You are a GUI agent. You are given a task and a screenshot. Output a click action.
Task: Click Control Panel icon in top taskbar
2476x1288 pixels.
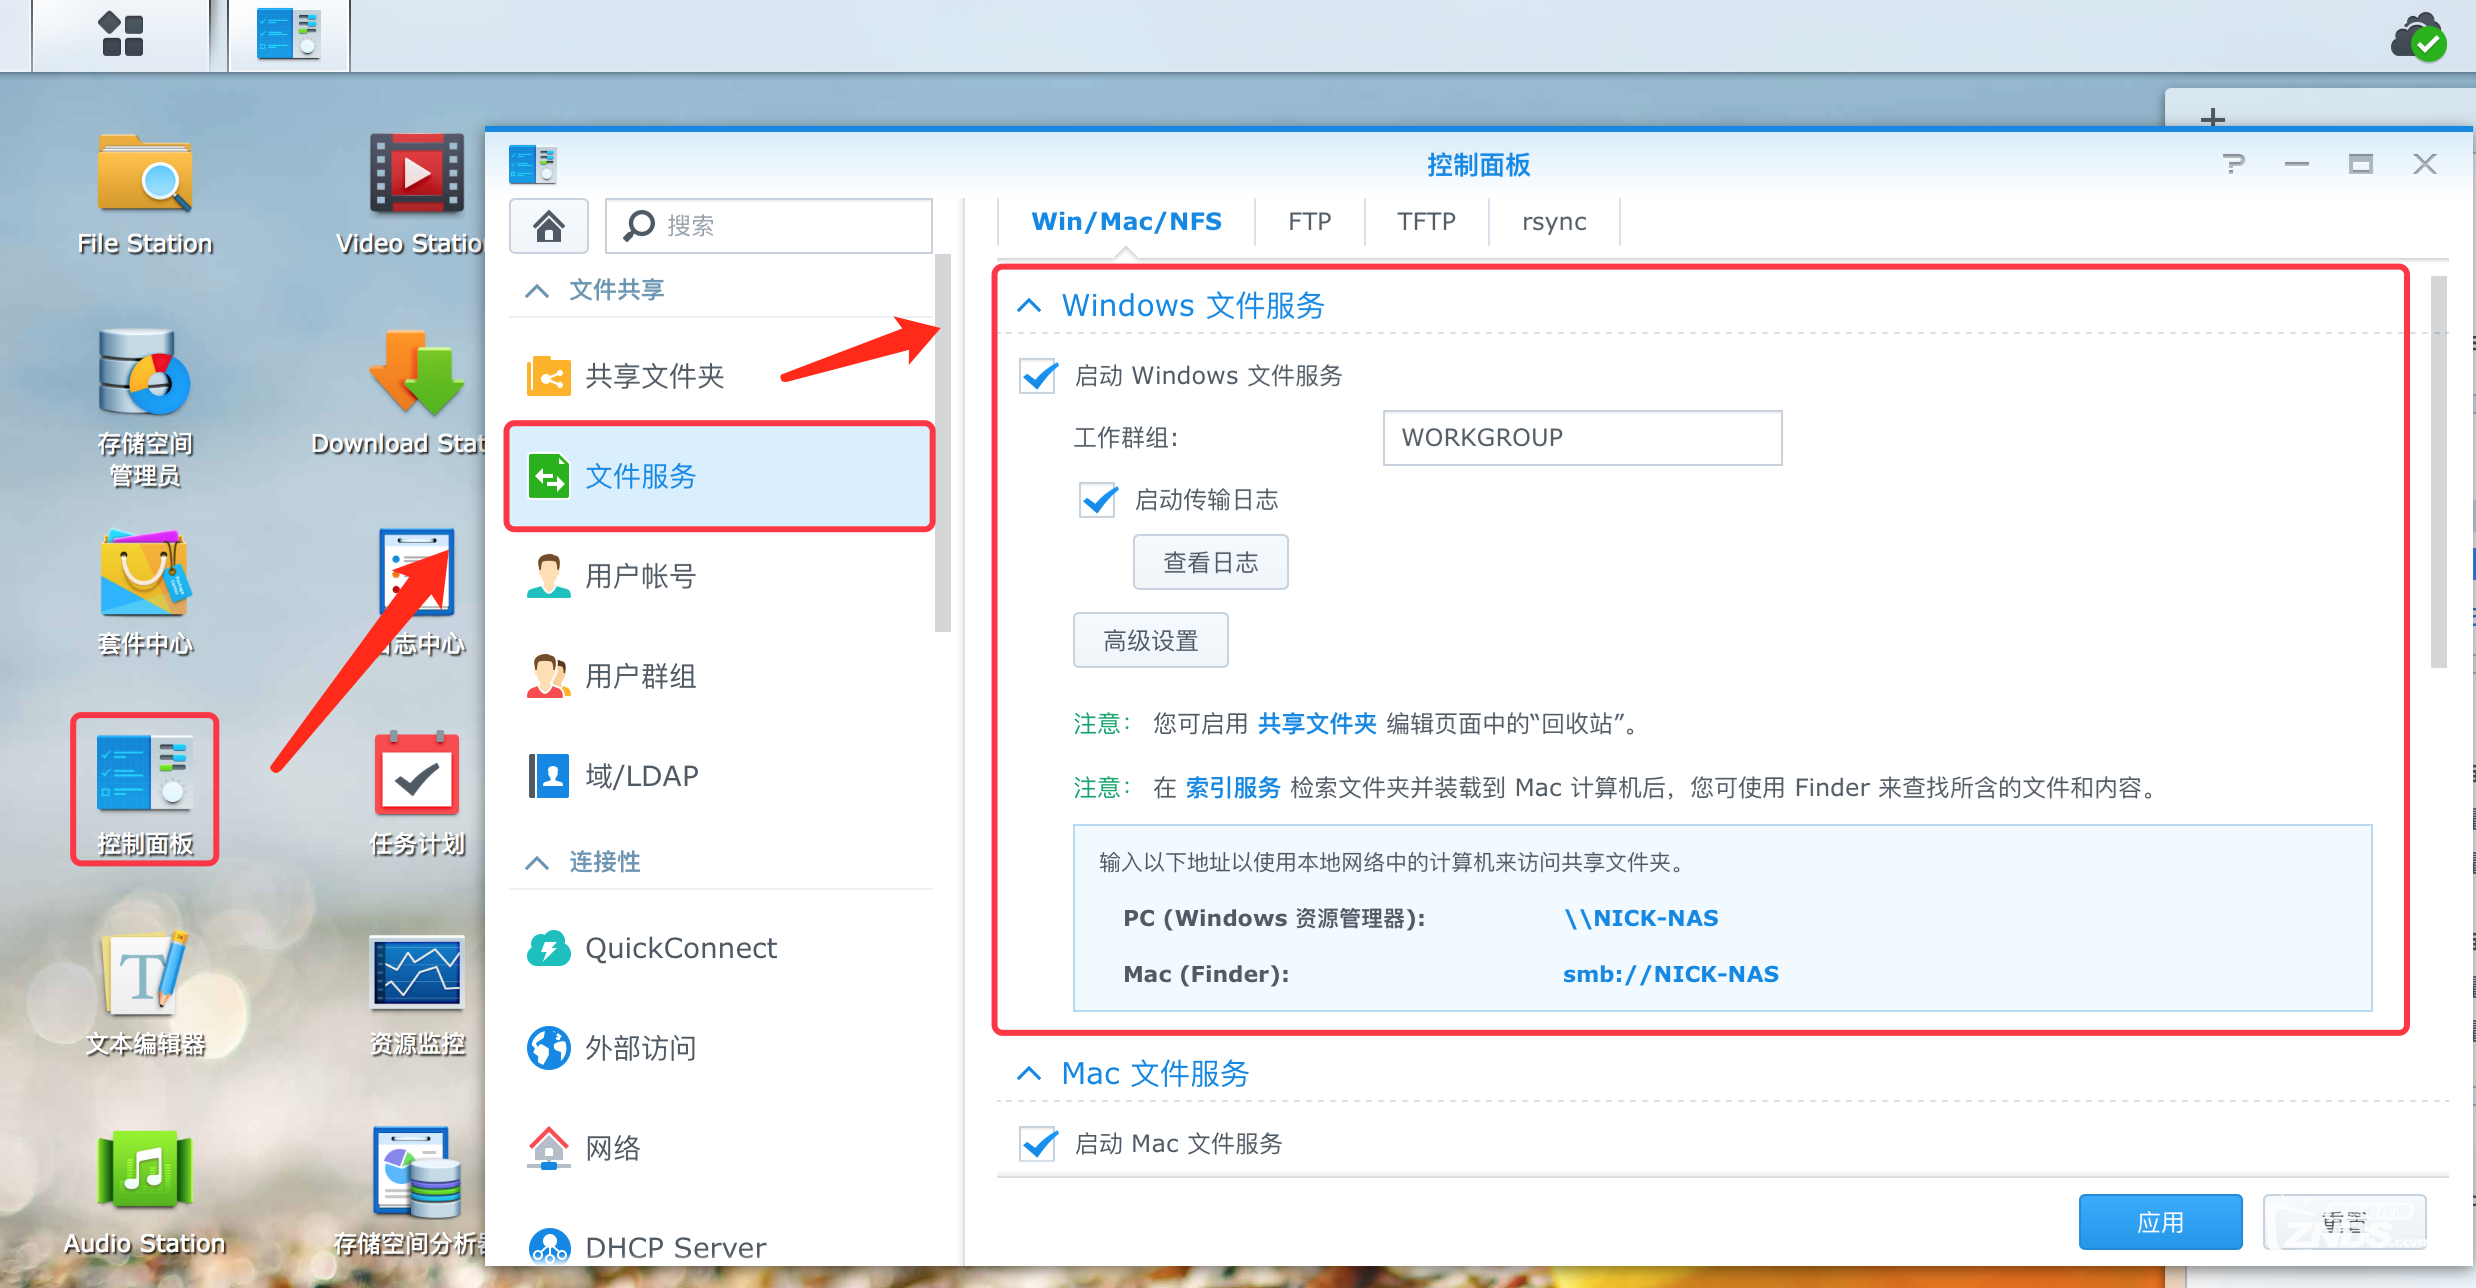(x=289, y=34)
